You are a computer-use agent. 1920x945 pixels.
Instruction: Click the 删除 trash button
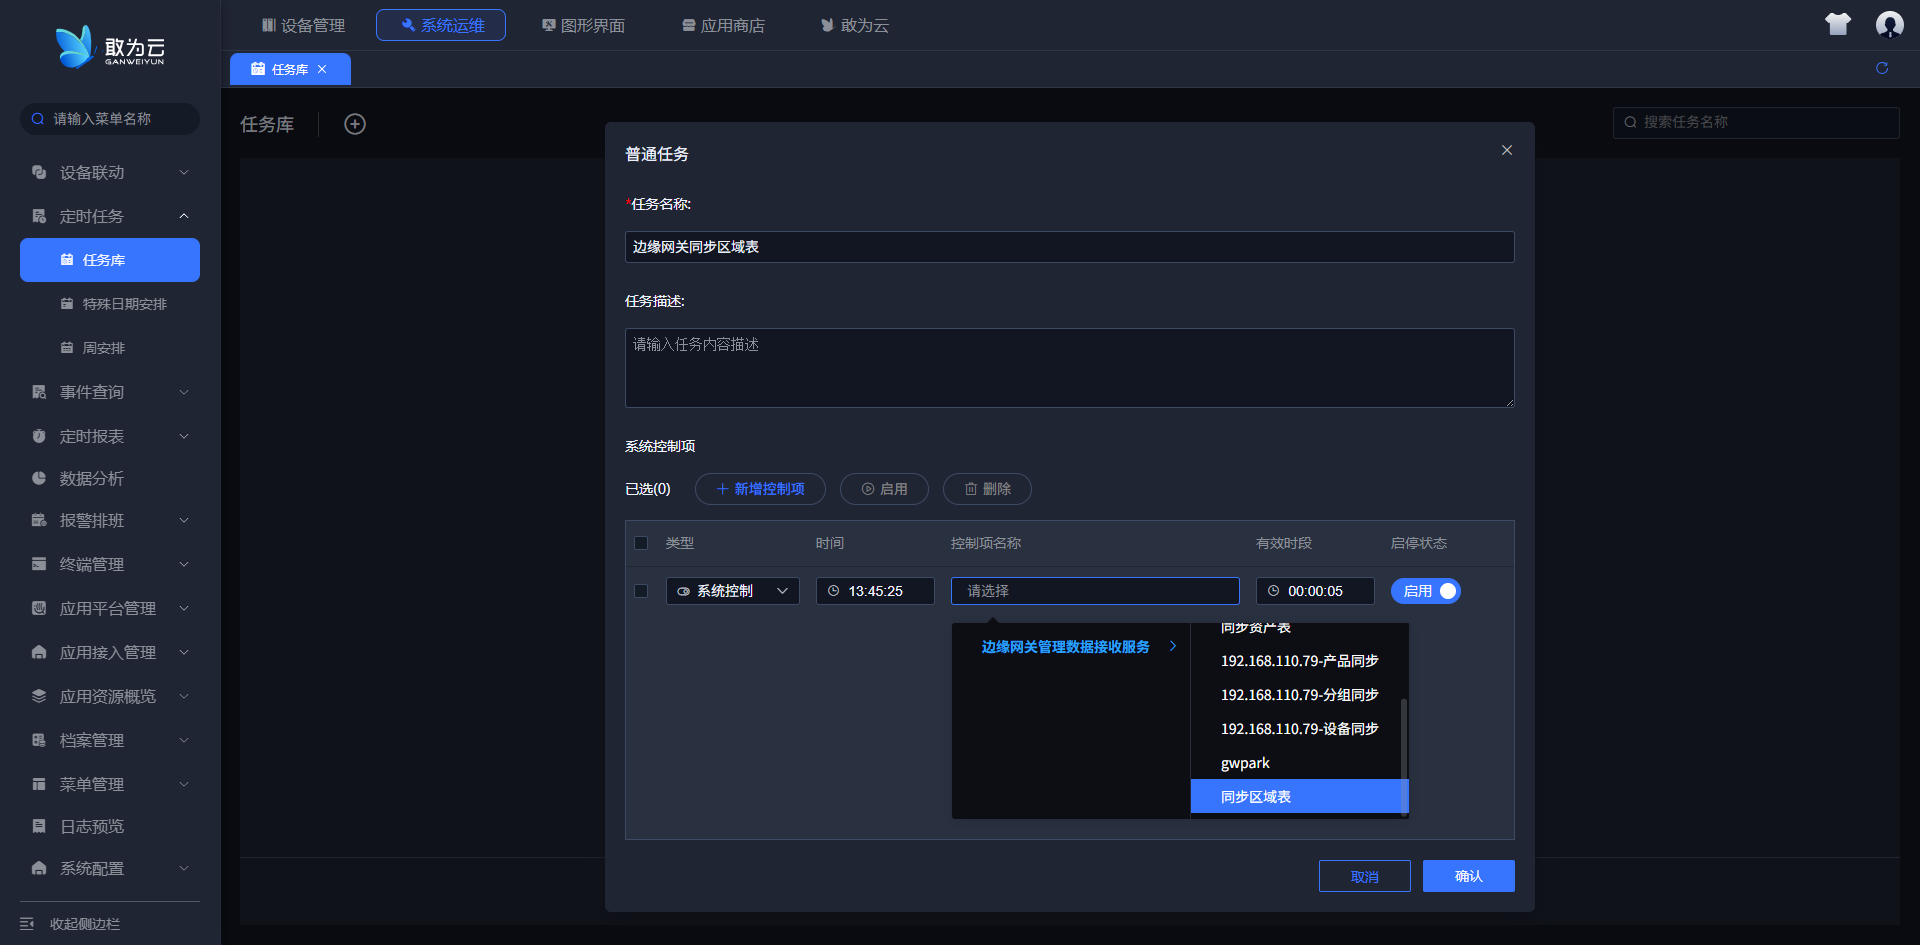[986, 489]
